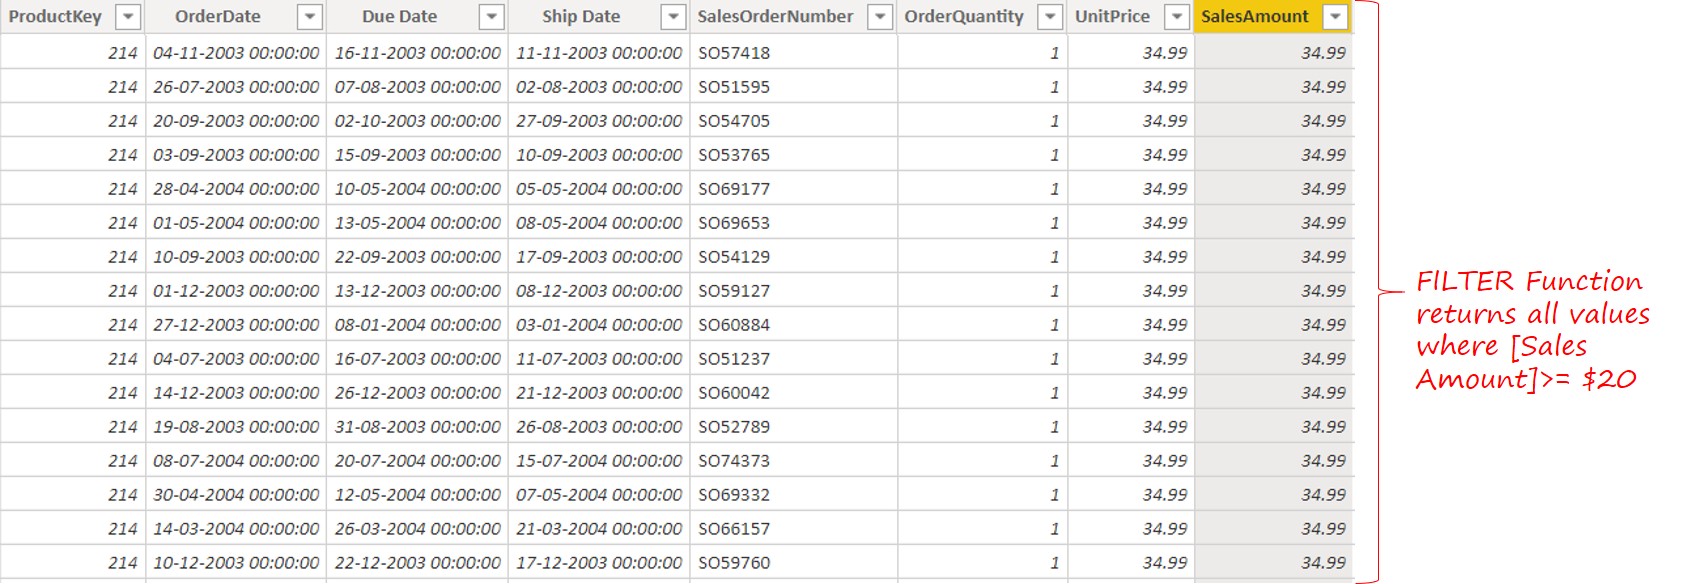The height and width of the screenshot is (584, 1690).
Task: Open the OrderQuantity column filter dropdown
Action: 1050,17
